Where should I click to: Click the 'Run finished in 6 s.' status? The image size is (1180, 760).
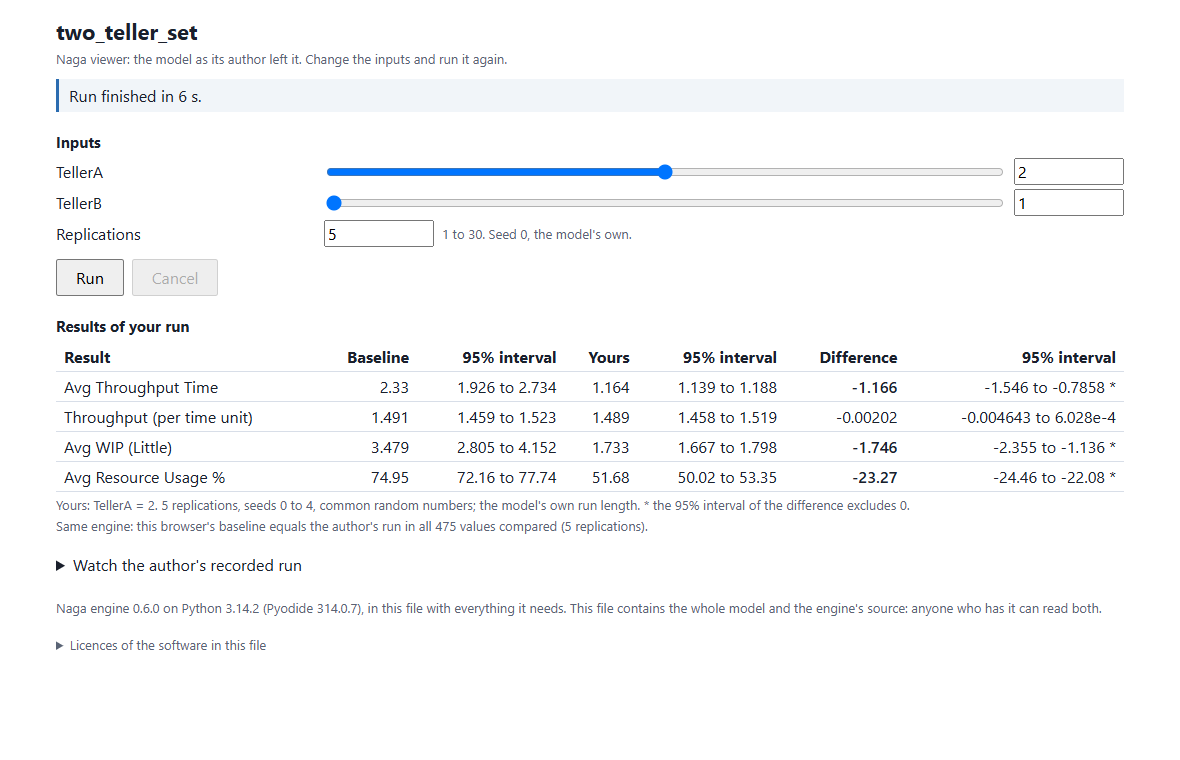coord(590,96)
